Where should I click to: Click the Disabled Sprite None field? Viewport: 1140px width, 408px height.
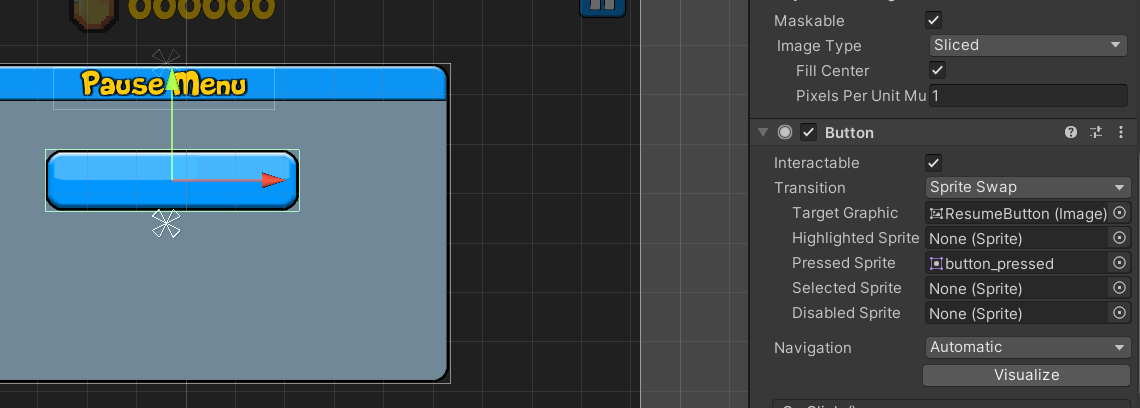1018,313
